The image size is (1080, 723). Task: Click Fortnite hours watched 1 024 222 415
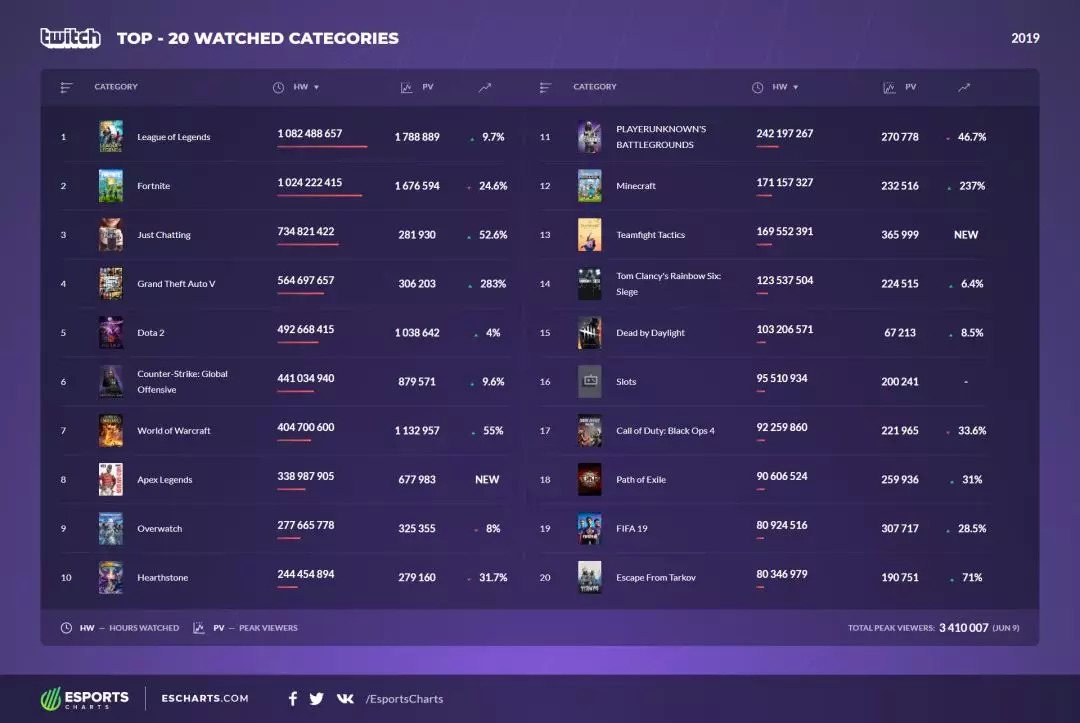coord(310,182)
